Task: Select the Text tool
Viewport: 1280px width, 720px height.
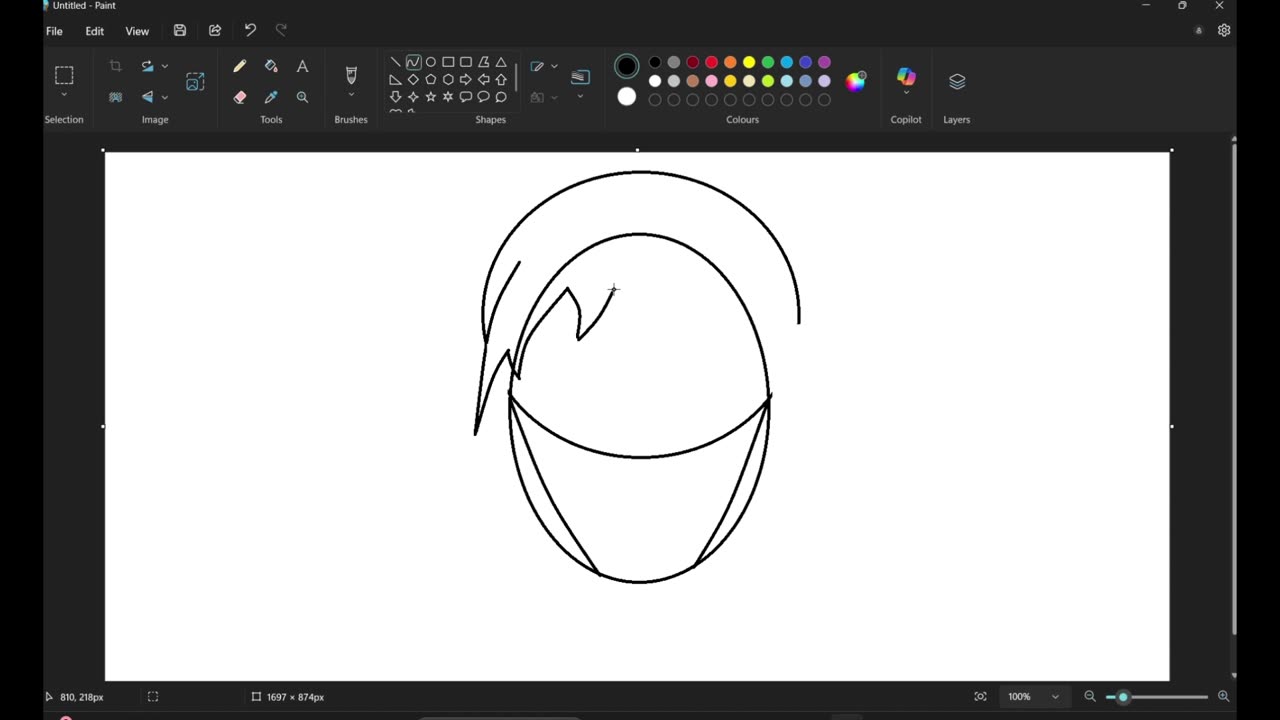Action: pos(302,66)
